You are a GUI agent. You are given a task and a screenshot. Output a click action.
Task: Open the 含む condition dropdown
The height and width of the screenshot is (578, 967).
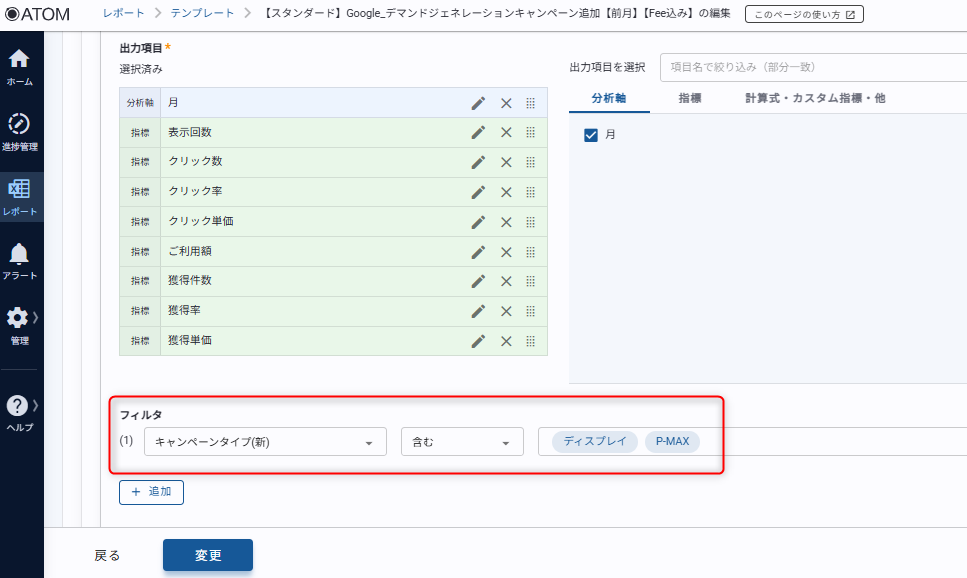click(462, 442)
